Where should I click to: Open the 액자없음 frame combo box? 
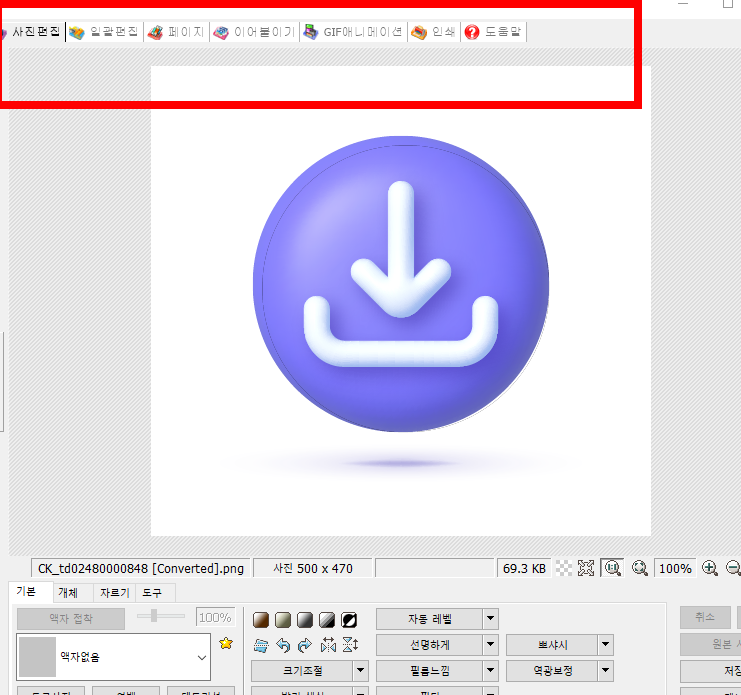[x=113, y=657]
